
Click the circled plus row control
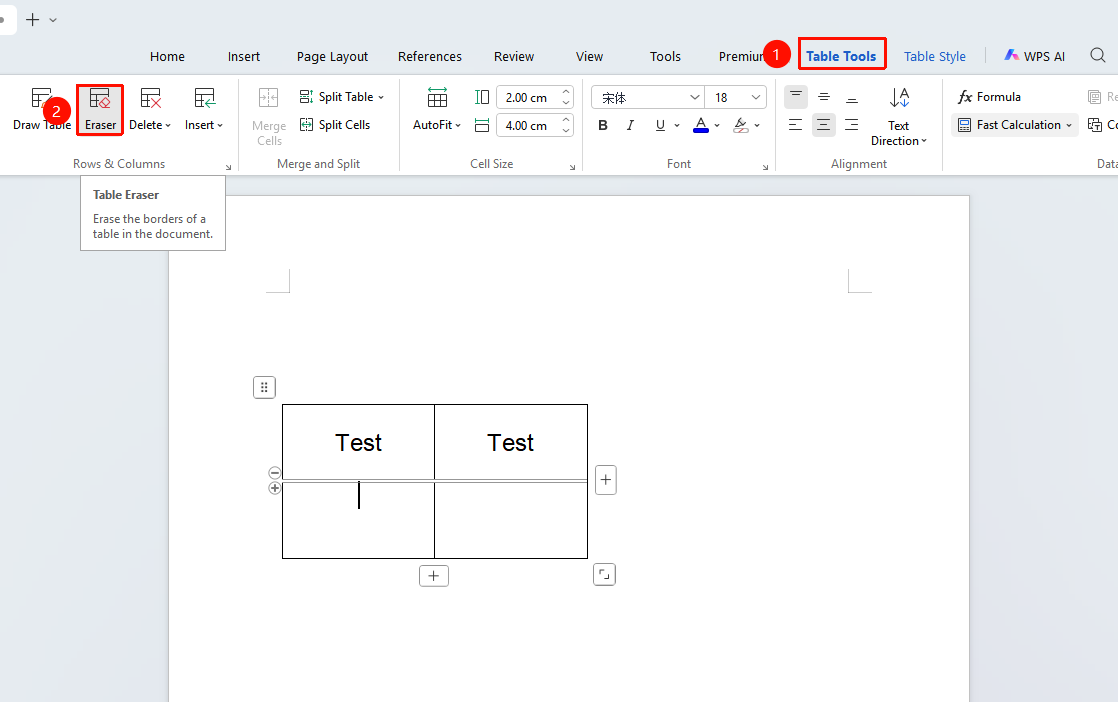pos(275,488)
